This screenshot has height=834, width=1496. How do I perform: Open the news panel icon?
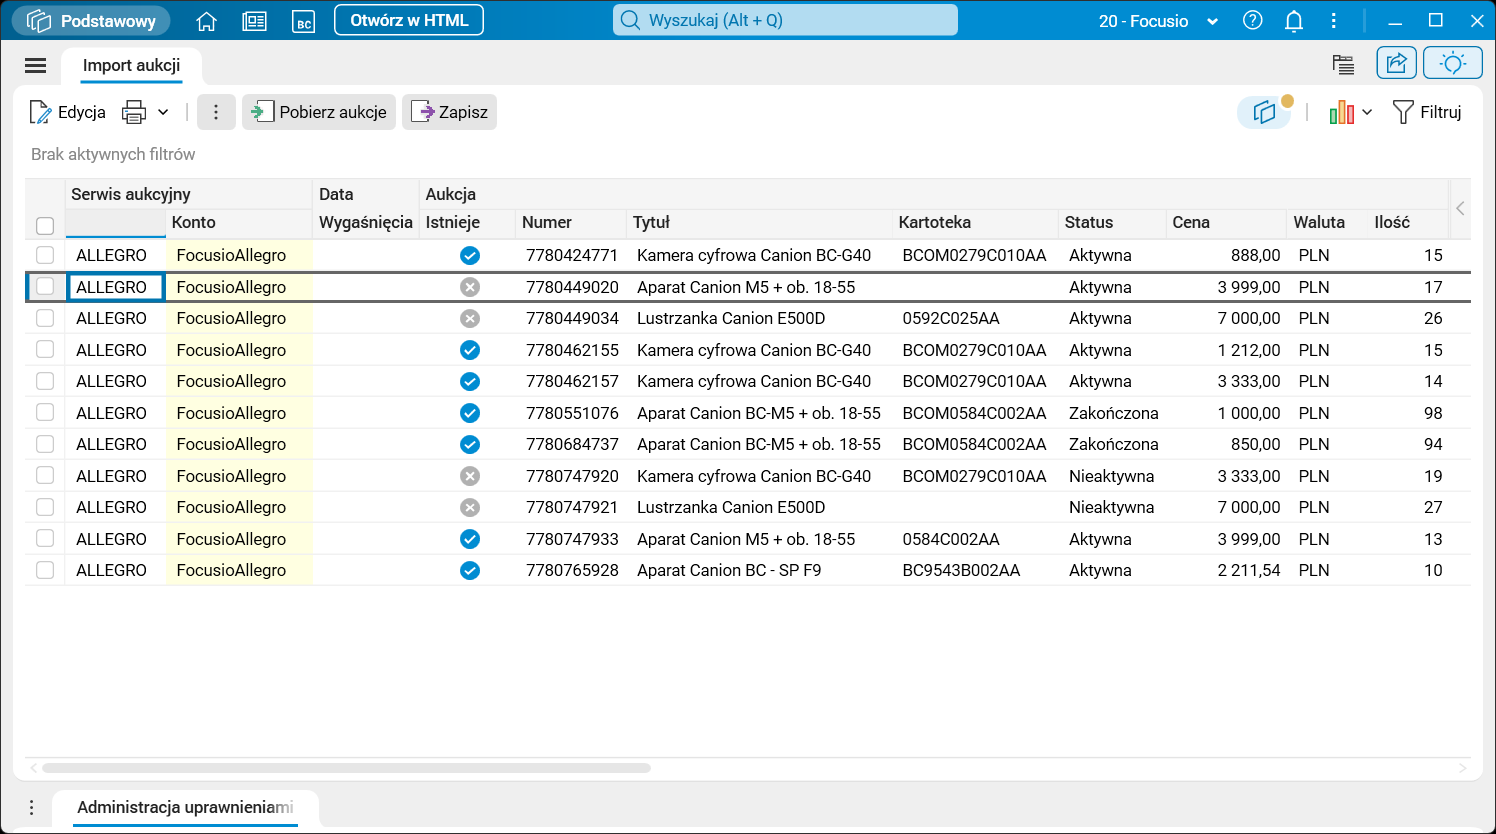point(255,21)
